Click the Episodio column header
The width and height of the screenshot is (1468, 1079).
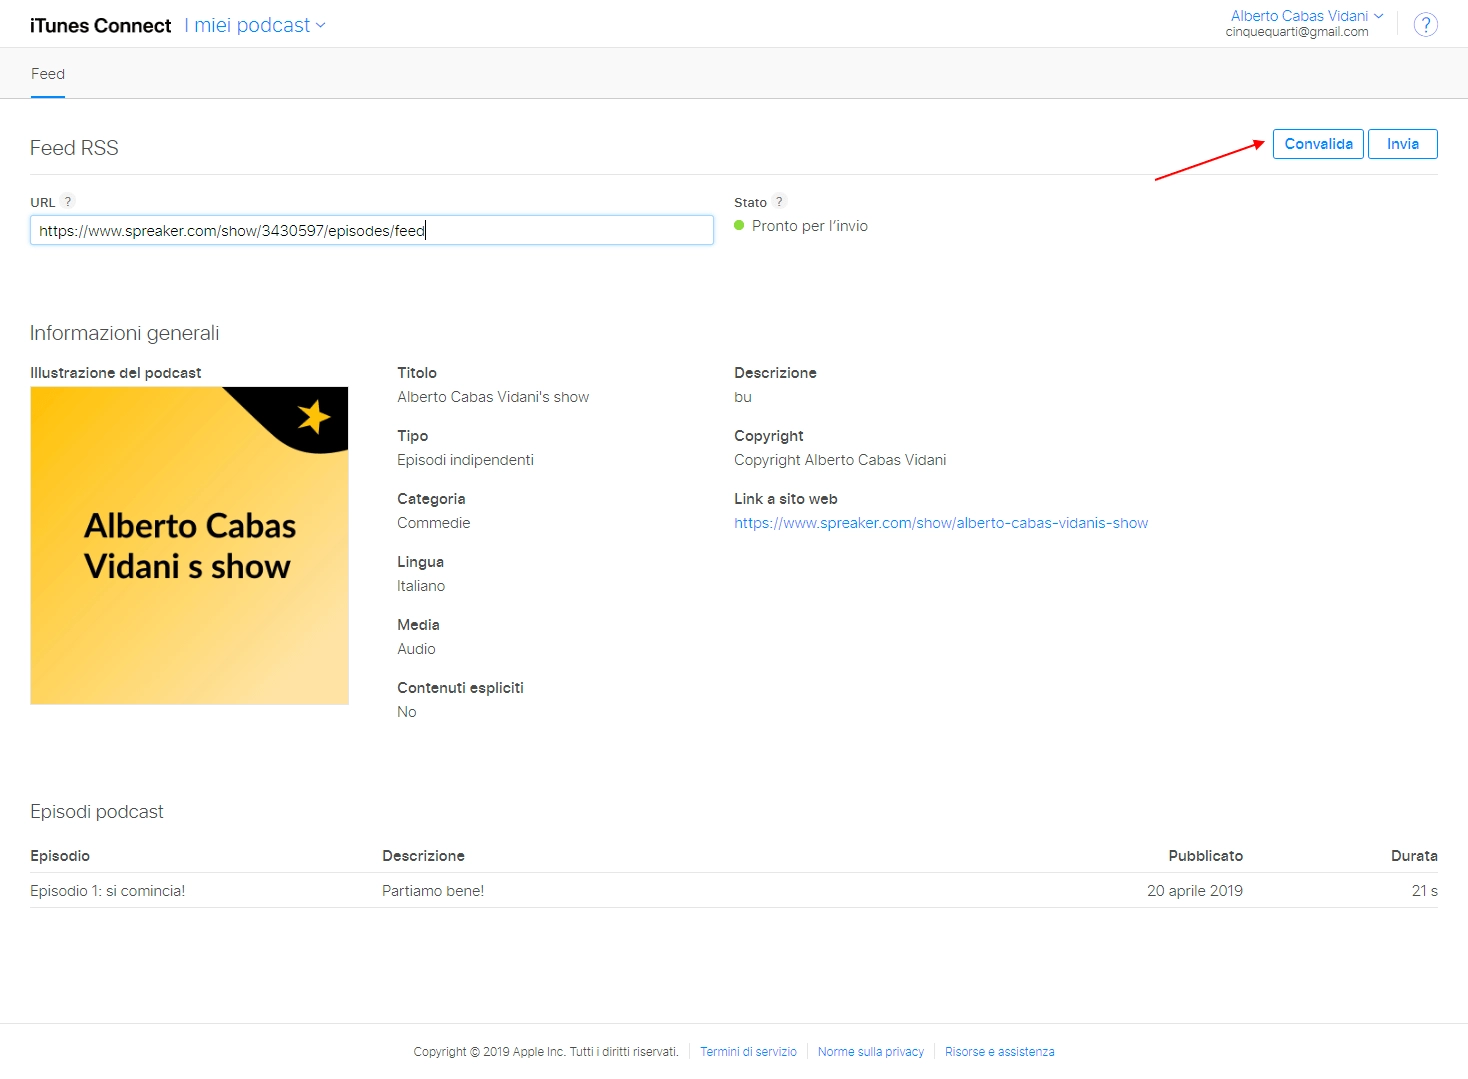pos(60,856)
